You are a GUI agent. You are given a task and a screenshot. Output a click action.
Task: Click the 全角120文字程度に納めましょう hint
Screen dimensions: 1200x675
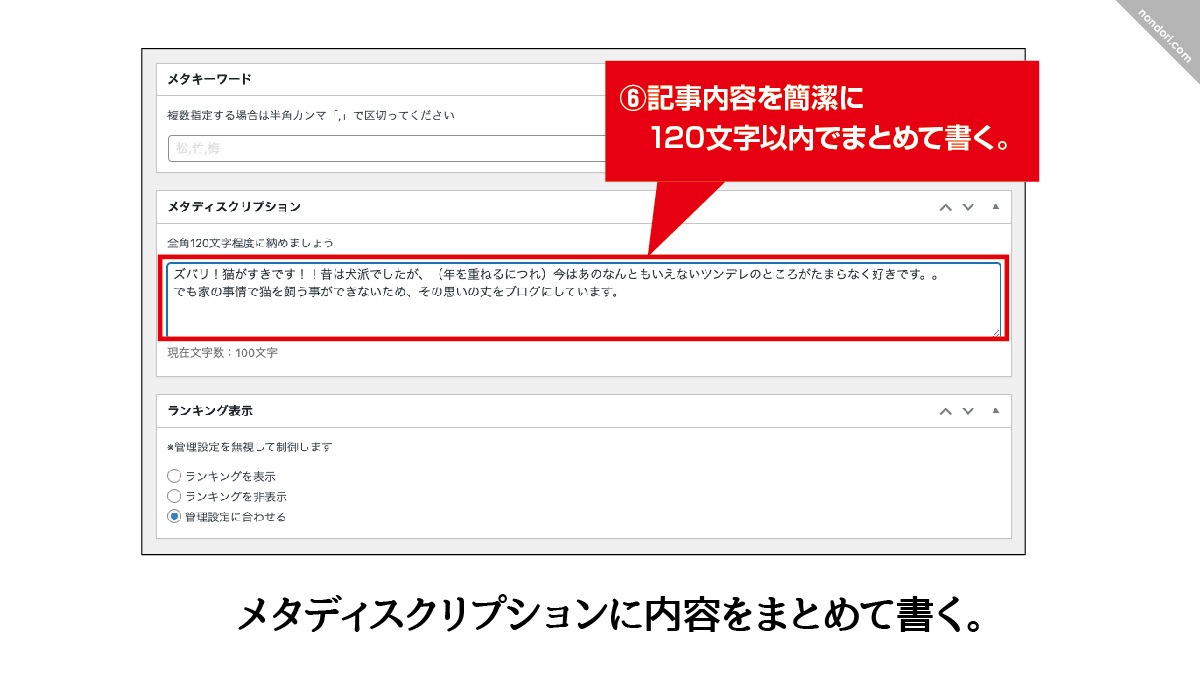click(250, 243)
